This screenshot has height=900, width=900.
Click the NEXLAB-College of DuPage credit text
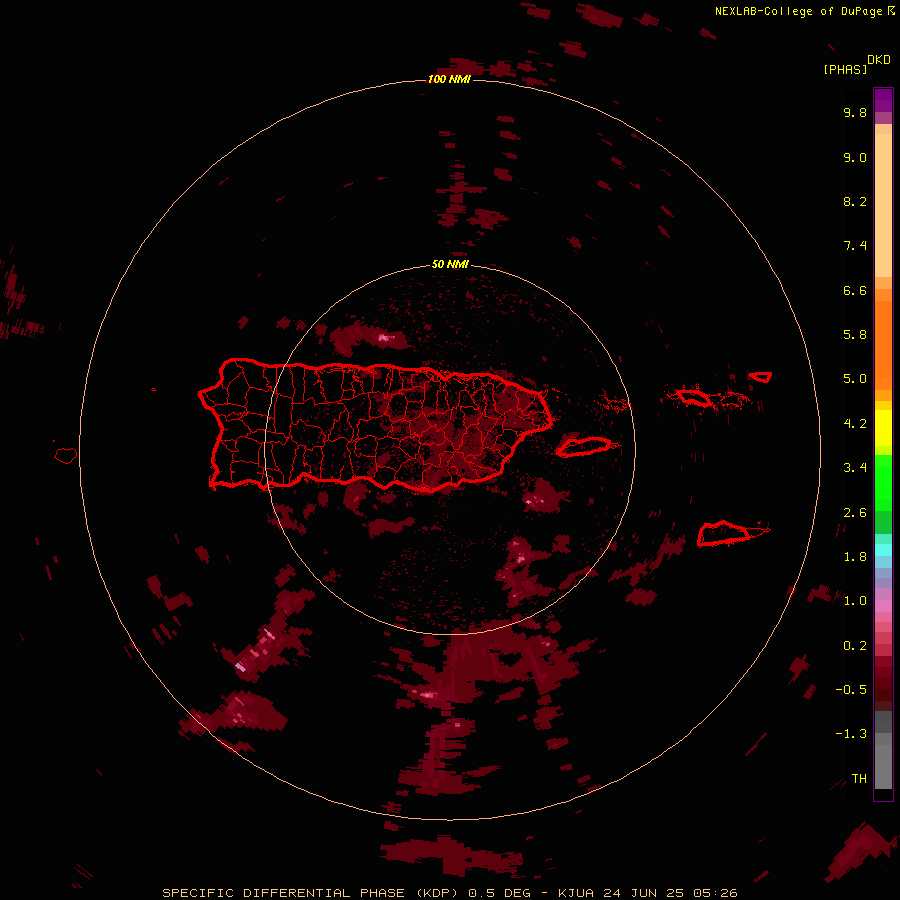(x=805, y=11)
